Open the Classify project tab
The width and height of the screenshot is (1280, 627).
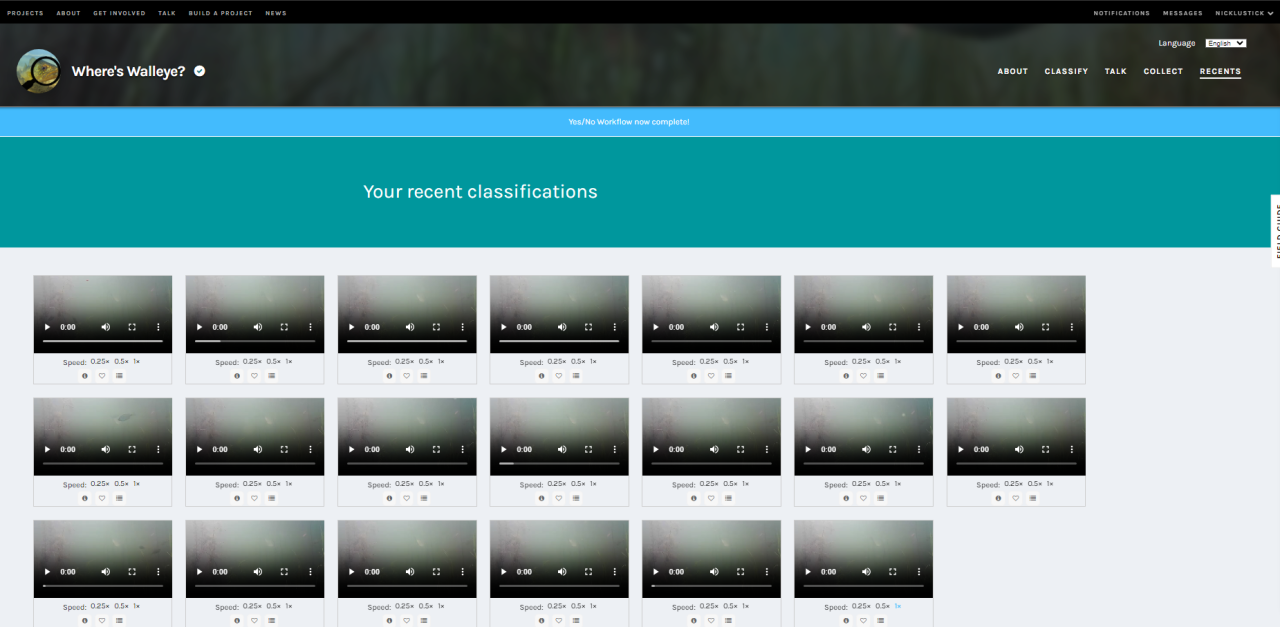(x=1066, y=71)
